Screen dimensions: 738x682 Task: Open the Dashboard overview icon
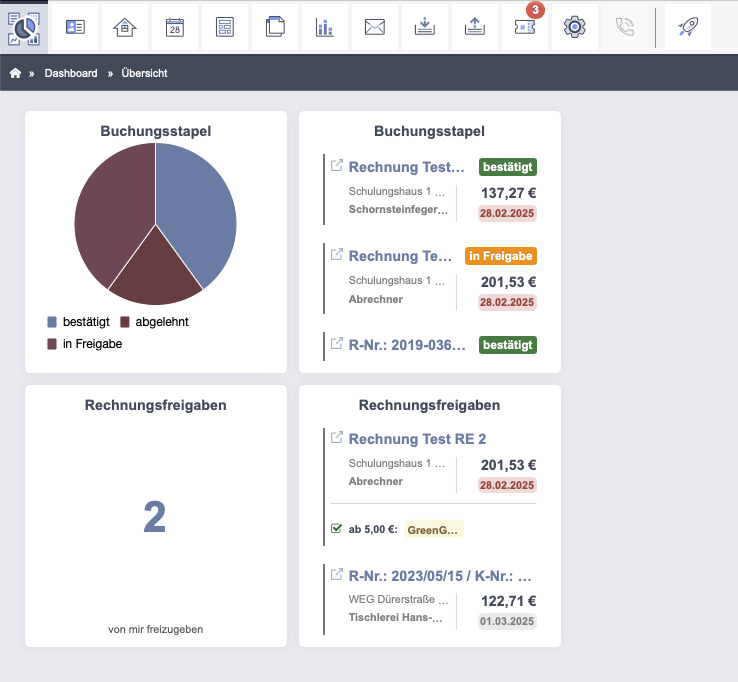pos(24,28)
